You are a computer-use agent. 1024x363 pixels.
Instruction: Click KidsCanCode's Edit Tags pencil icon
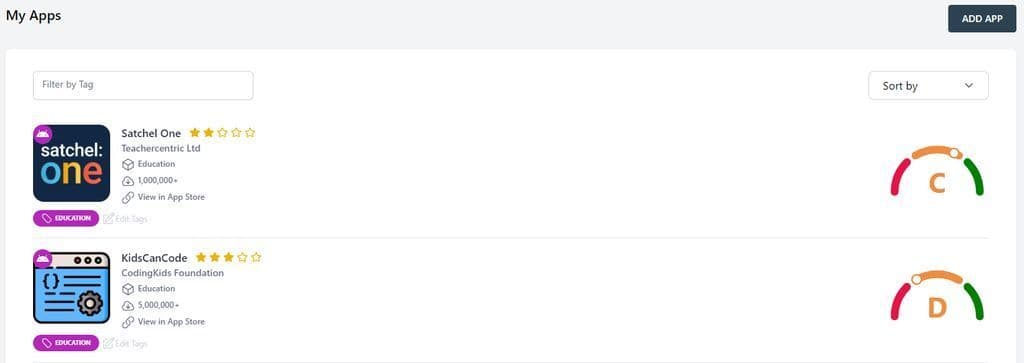pos(108,343)
